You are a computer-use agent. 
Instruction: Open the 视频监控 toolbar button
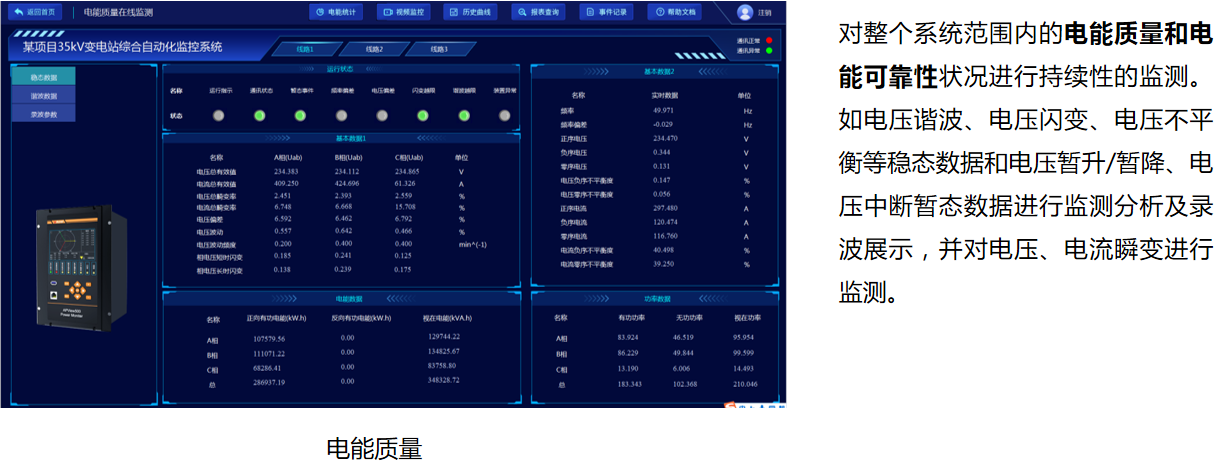(405, 12)
